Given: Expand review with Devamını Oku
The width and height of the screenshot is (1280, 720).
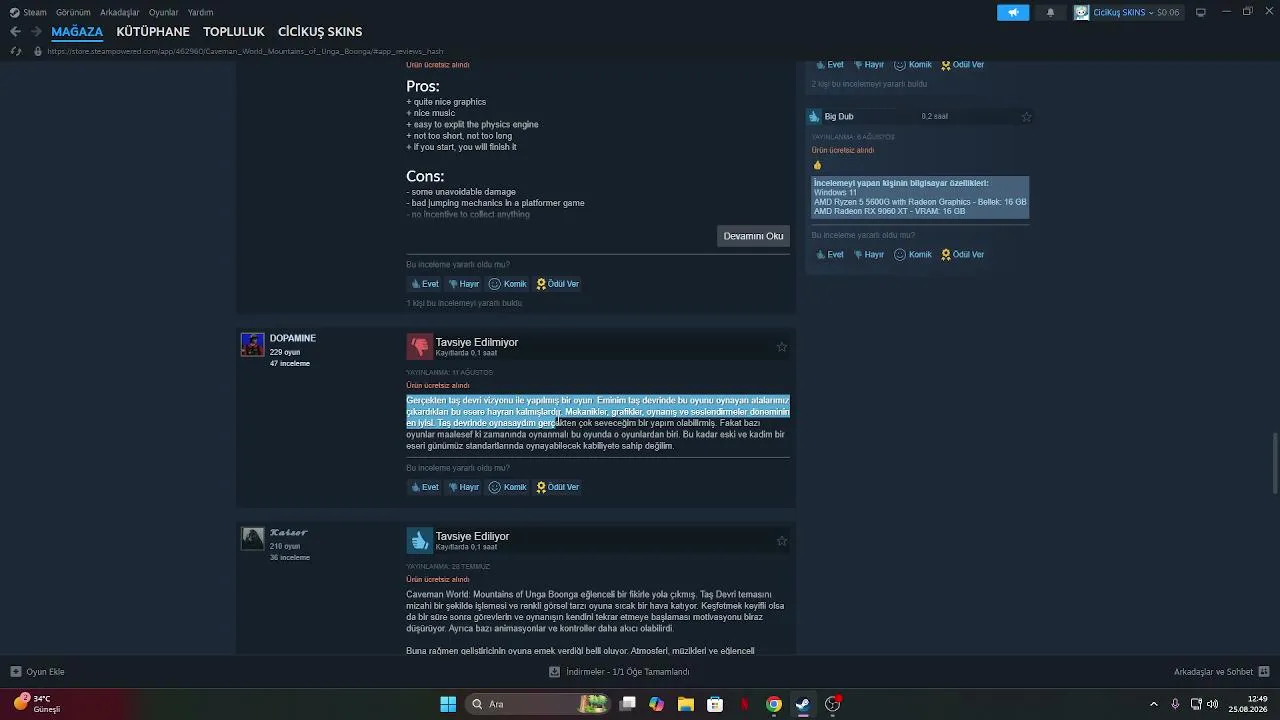Looking at the screenshot, I should (x=754, y=236).
